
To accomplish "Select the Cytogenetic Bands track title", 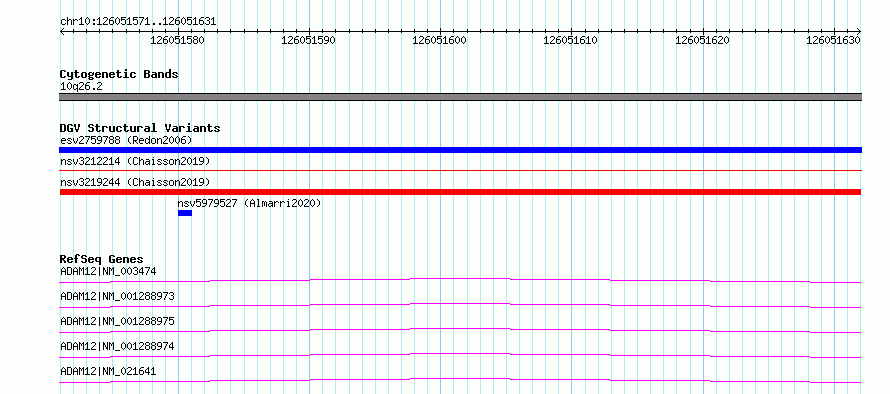I will tap(119, 74).
